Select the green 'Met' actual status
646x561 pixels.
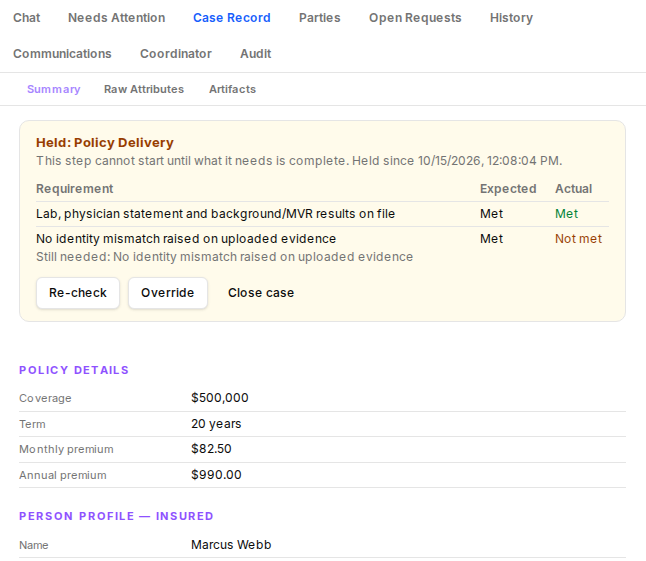(x=566, y=214)
